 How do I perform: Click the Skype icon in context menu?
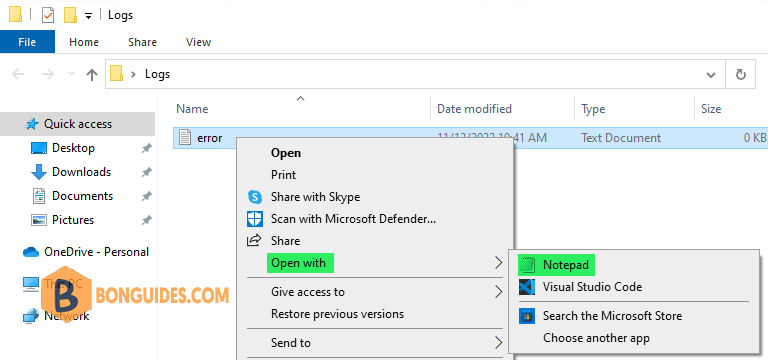255,197
